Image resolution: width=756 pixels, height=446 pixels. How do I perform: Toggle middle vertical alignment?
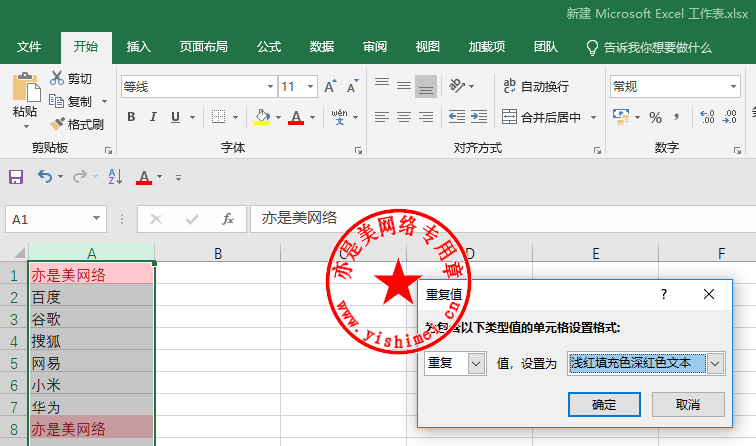coord(404,86)
